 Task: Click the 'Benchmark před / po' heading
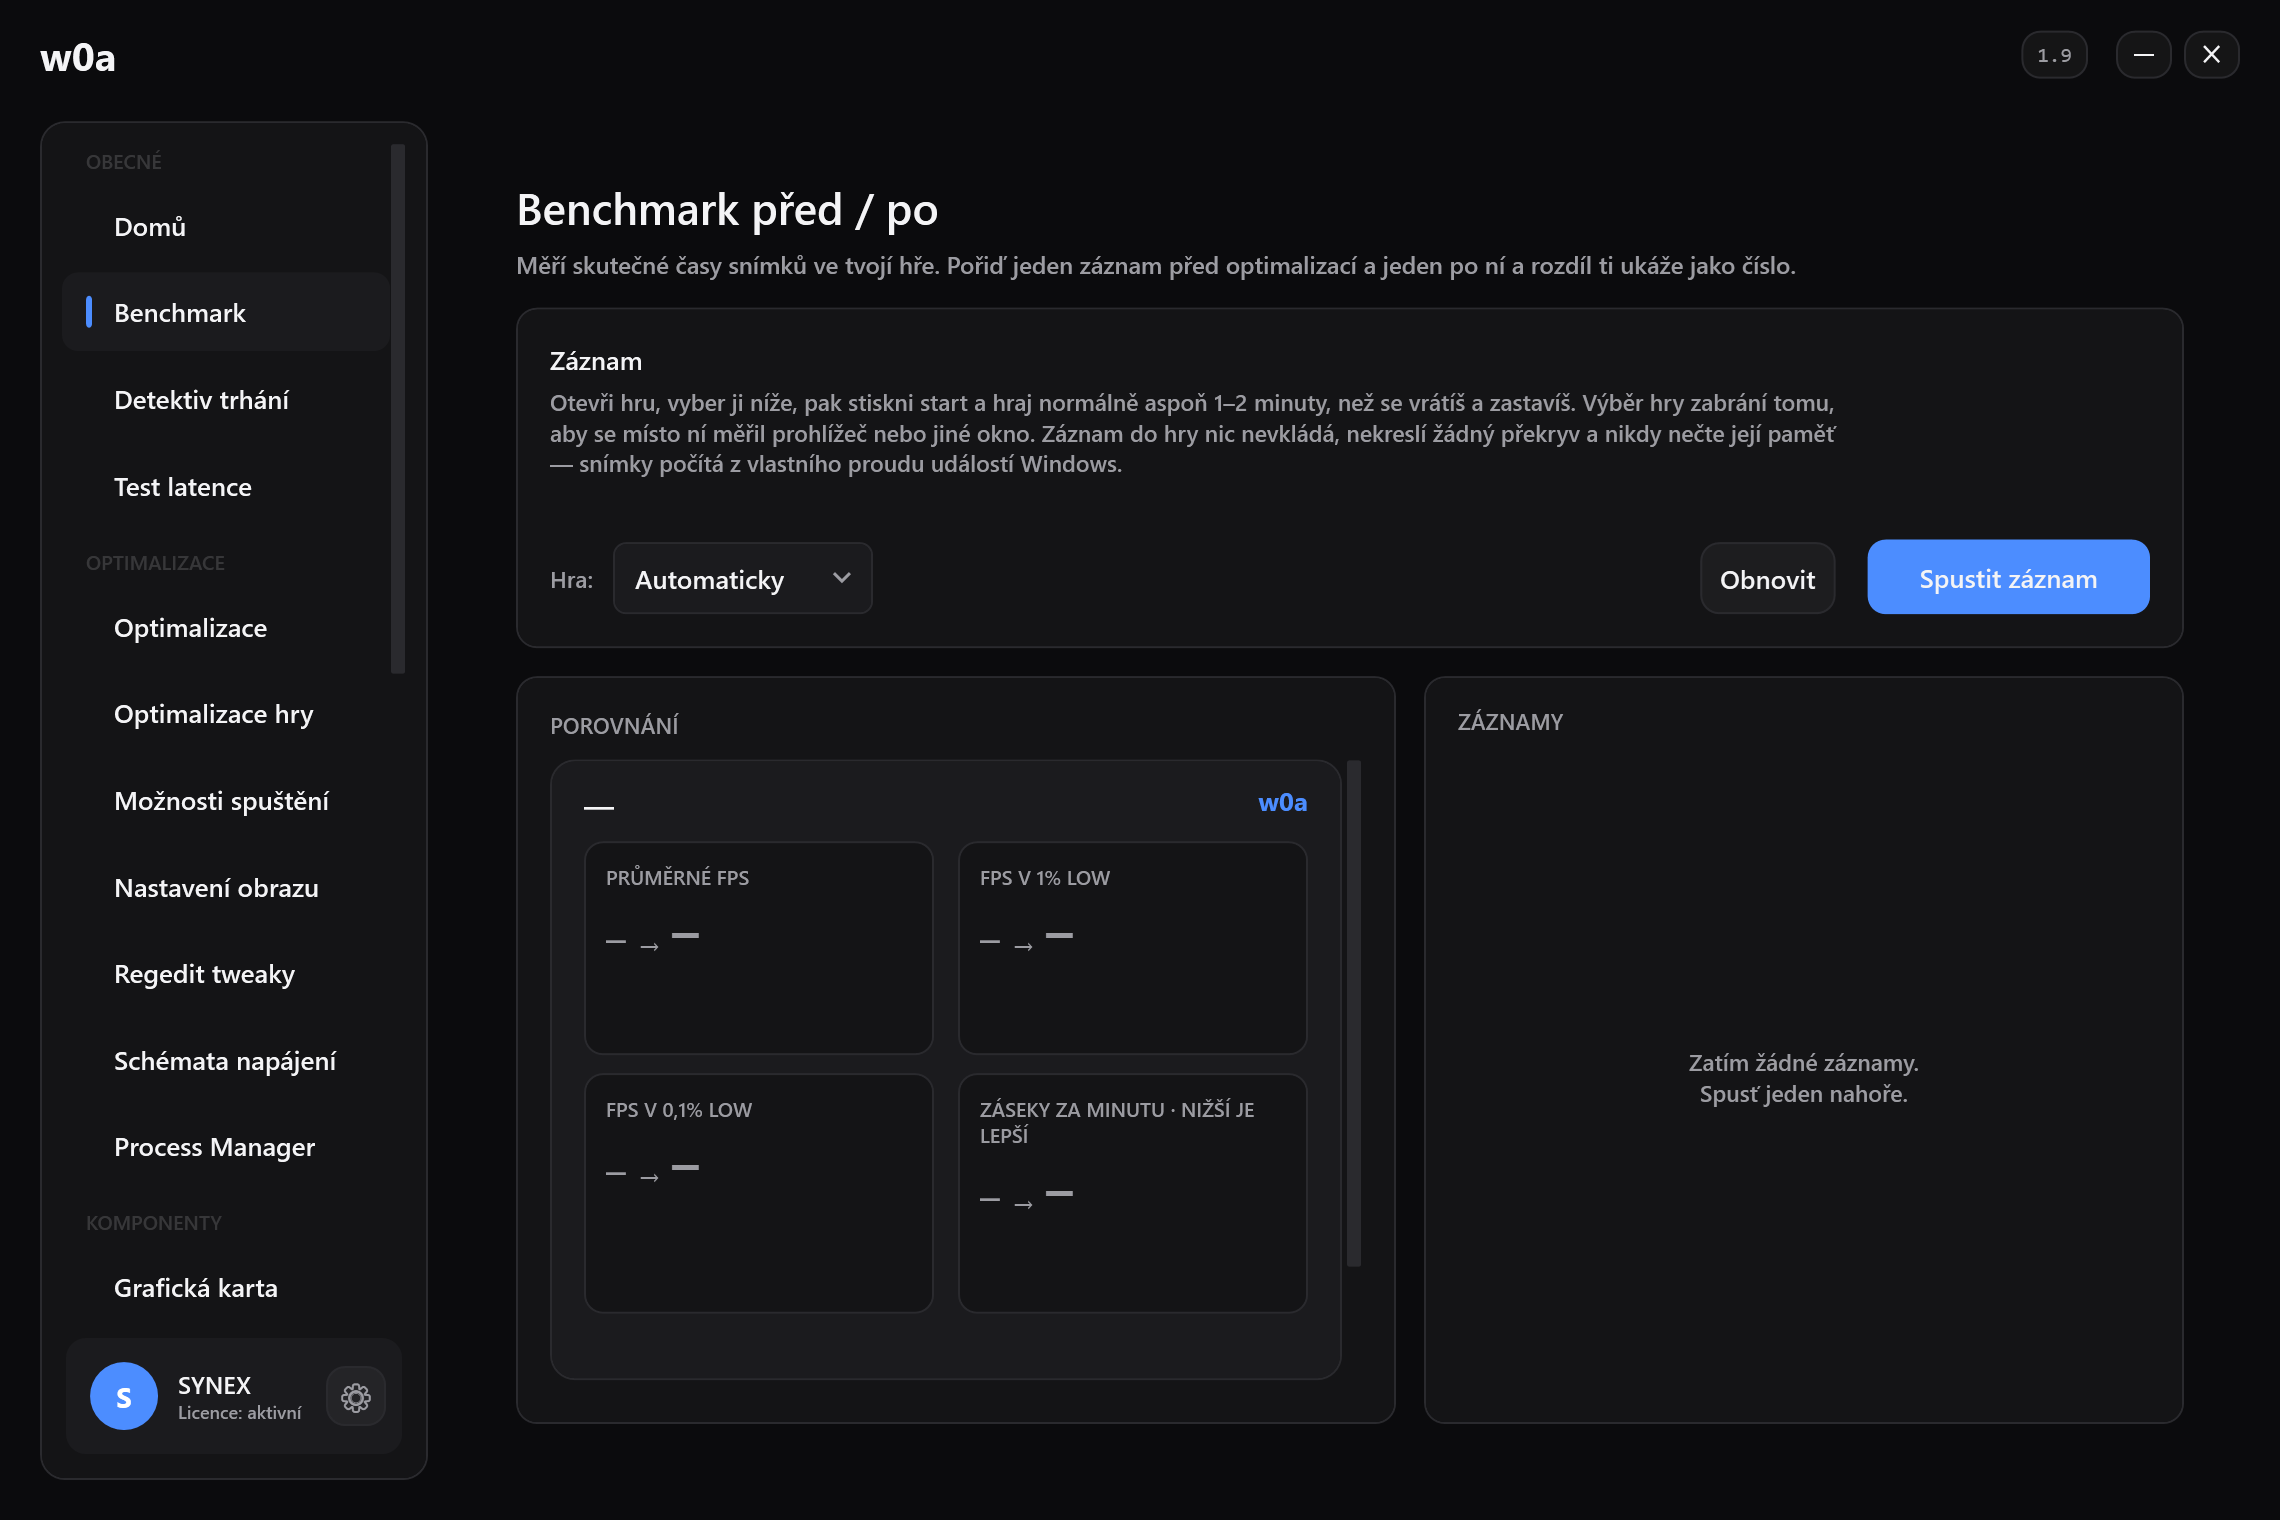coord(727,210)
